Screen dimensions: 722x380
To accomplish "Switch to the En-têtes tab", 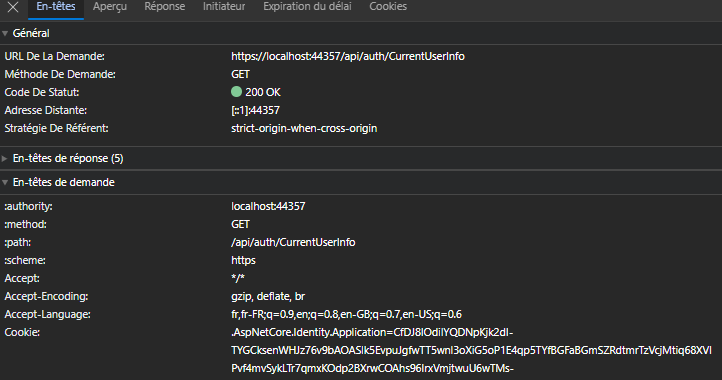I will coord(56,6).
